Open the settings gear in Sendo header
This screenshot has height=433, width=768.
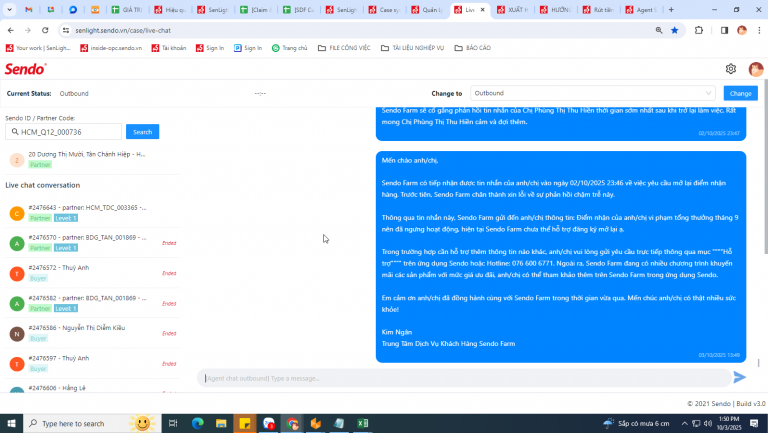click(730, 69)
